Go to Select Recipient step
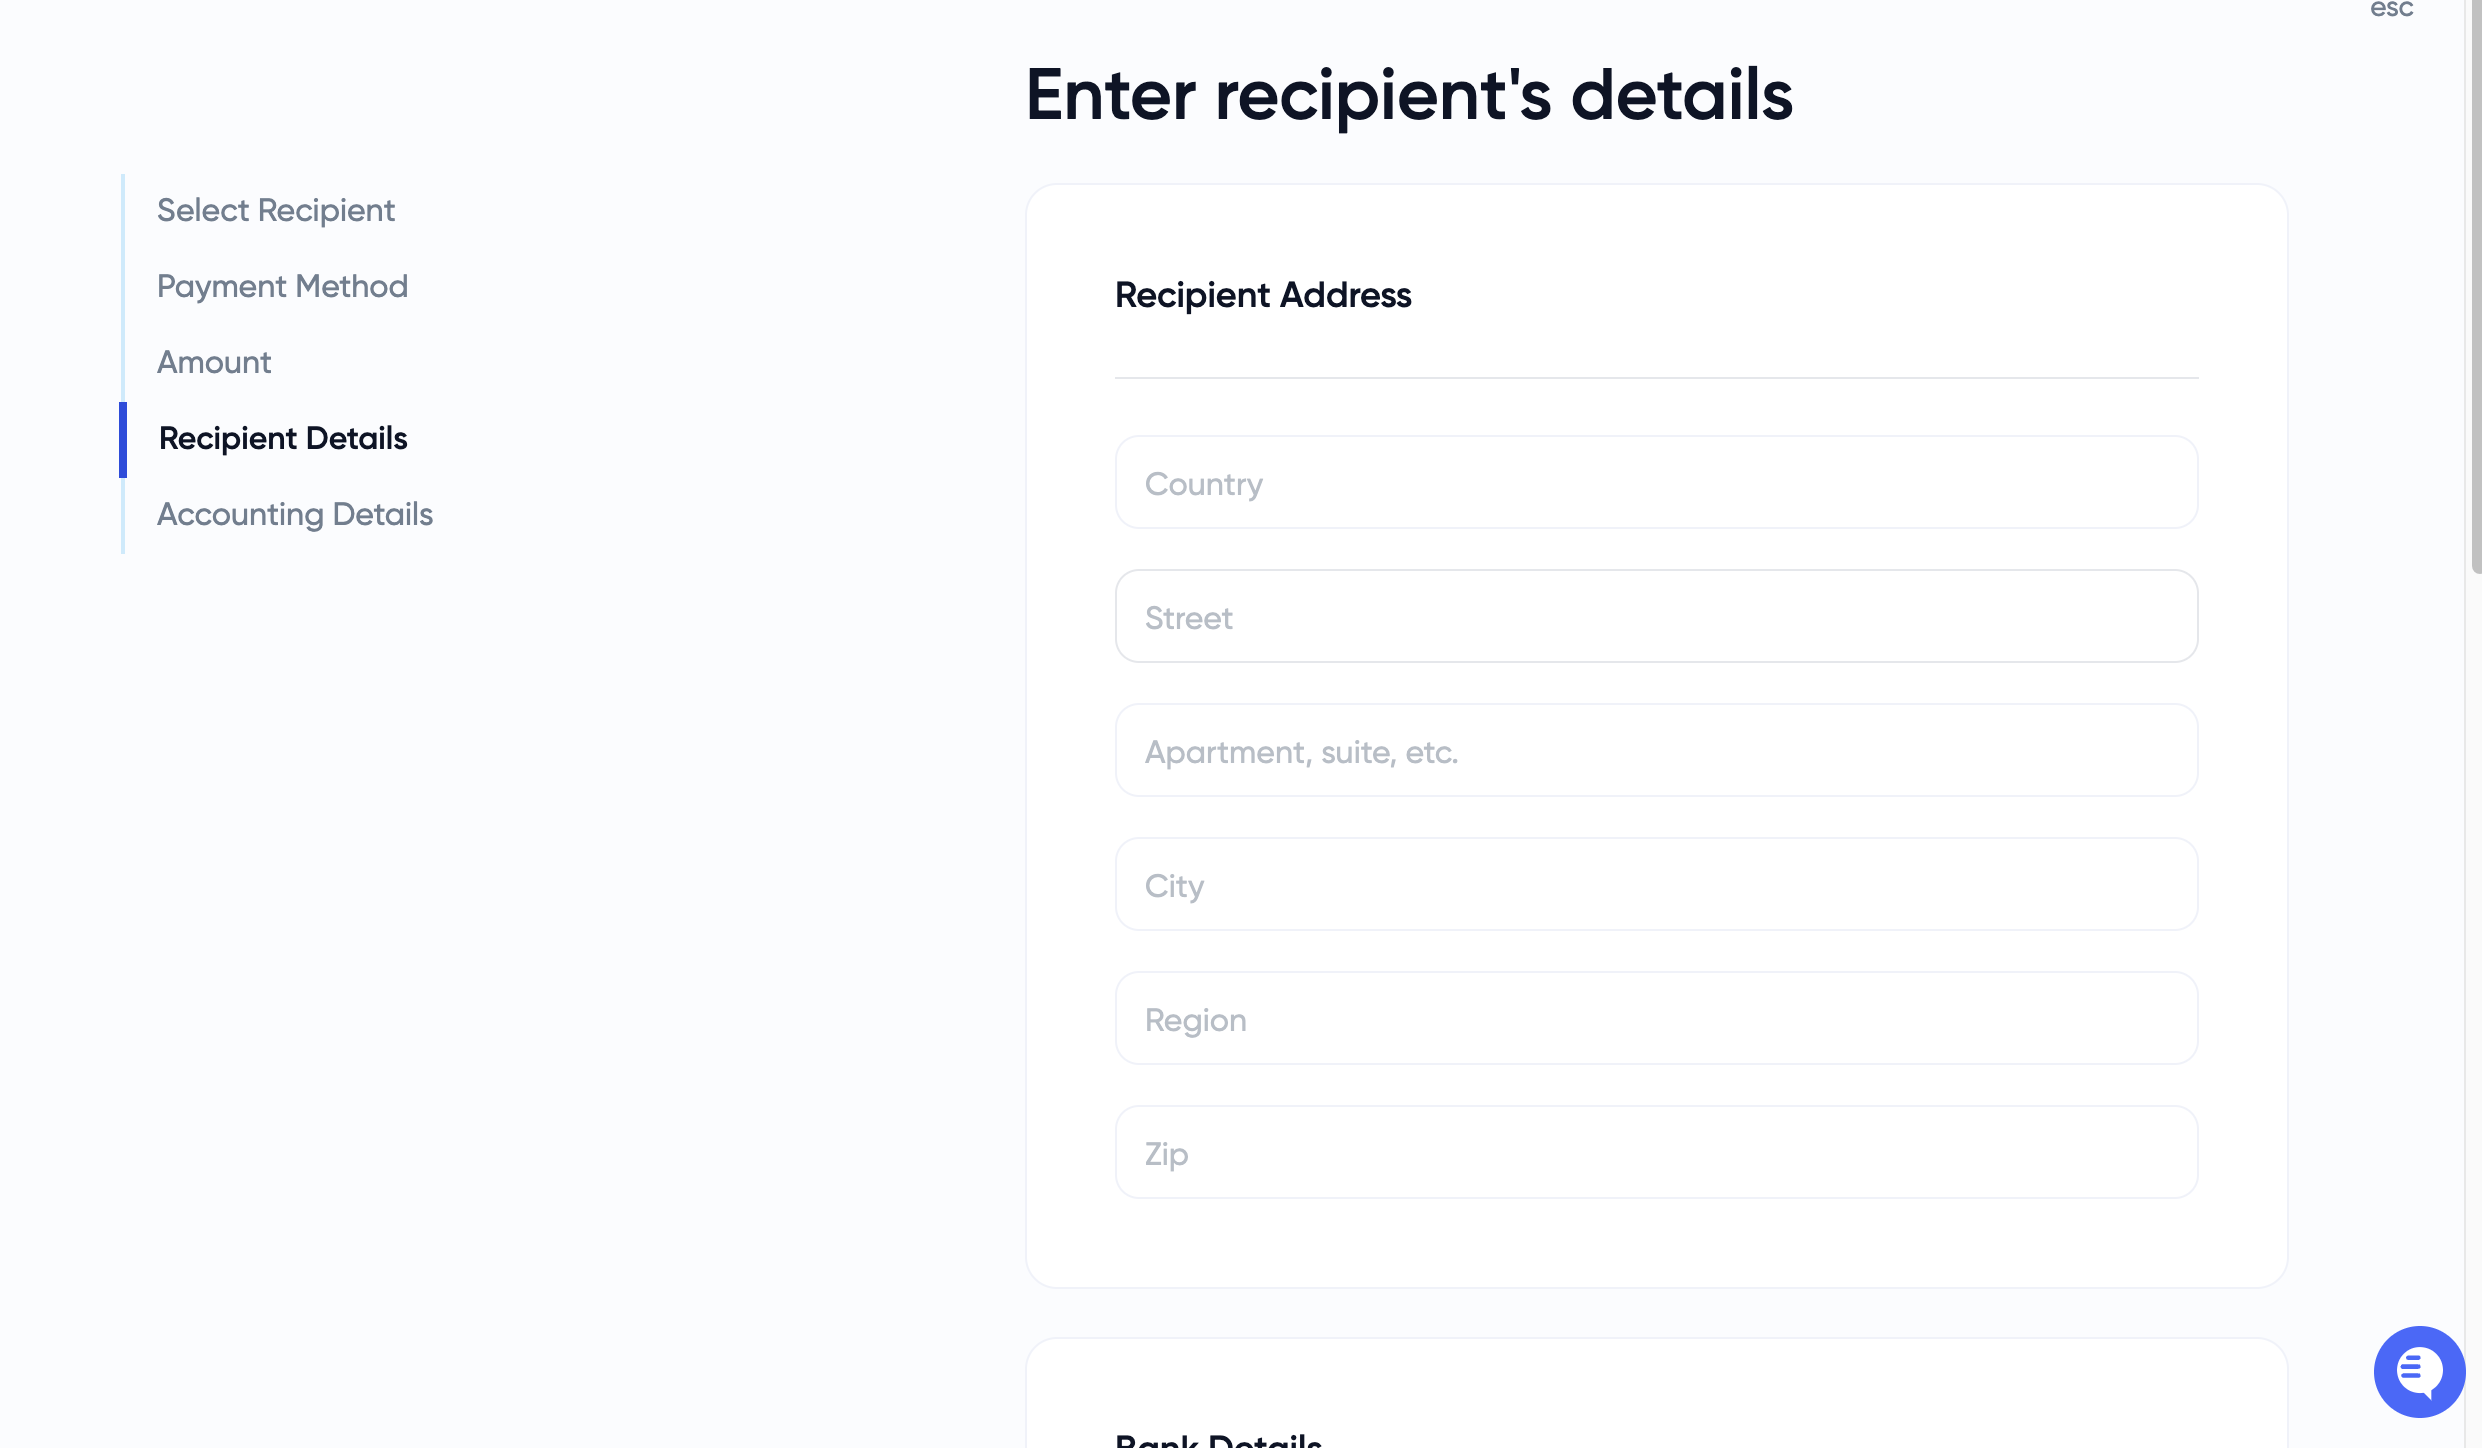This screenshot has height=1448, width=2482. (275, 210)
